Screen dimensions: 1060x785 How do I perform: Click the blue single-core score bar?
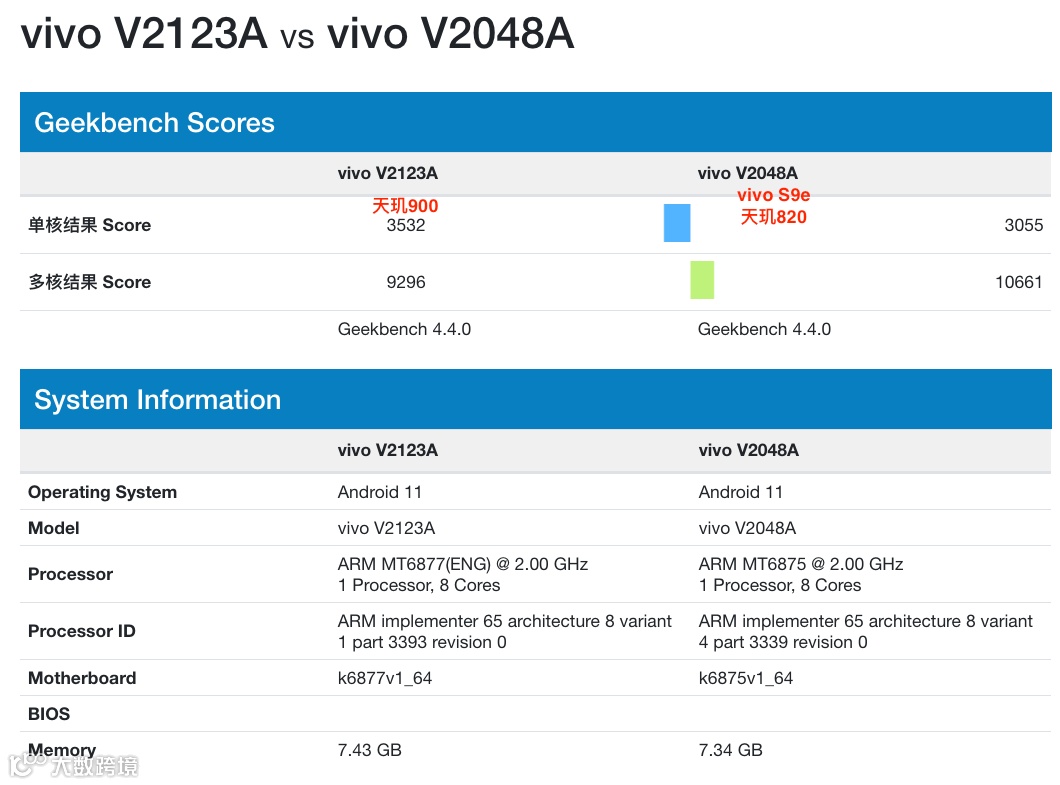point(677,223)
